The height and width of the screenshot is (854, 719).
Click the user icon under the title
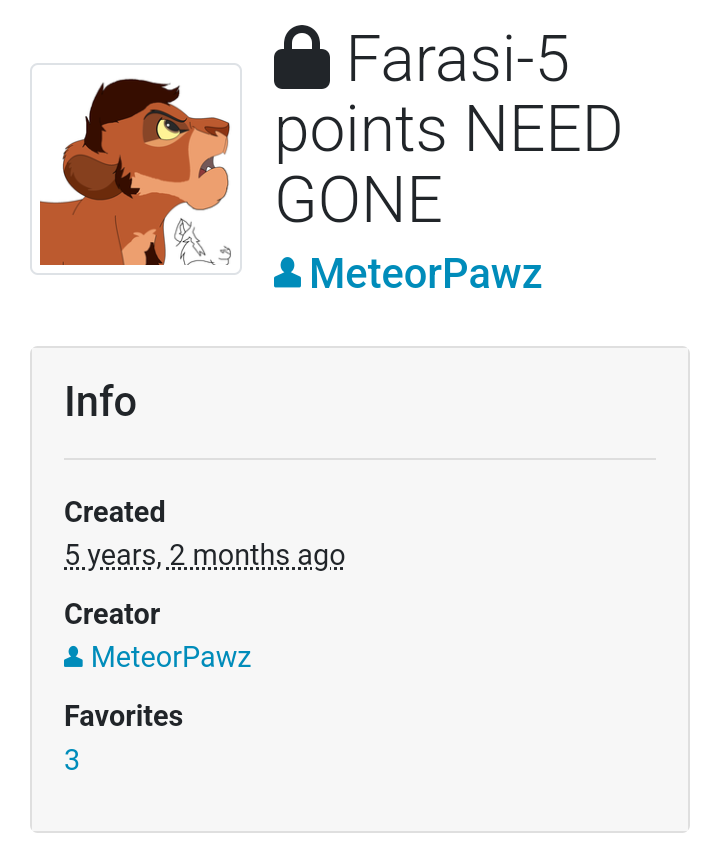point(287,273)
